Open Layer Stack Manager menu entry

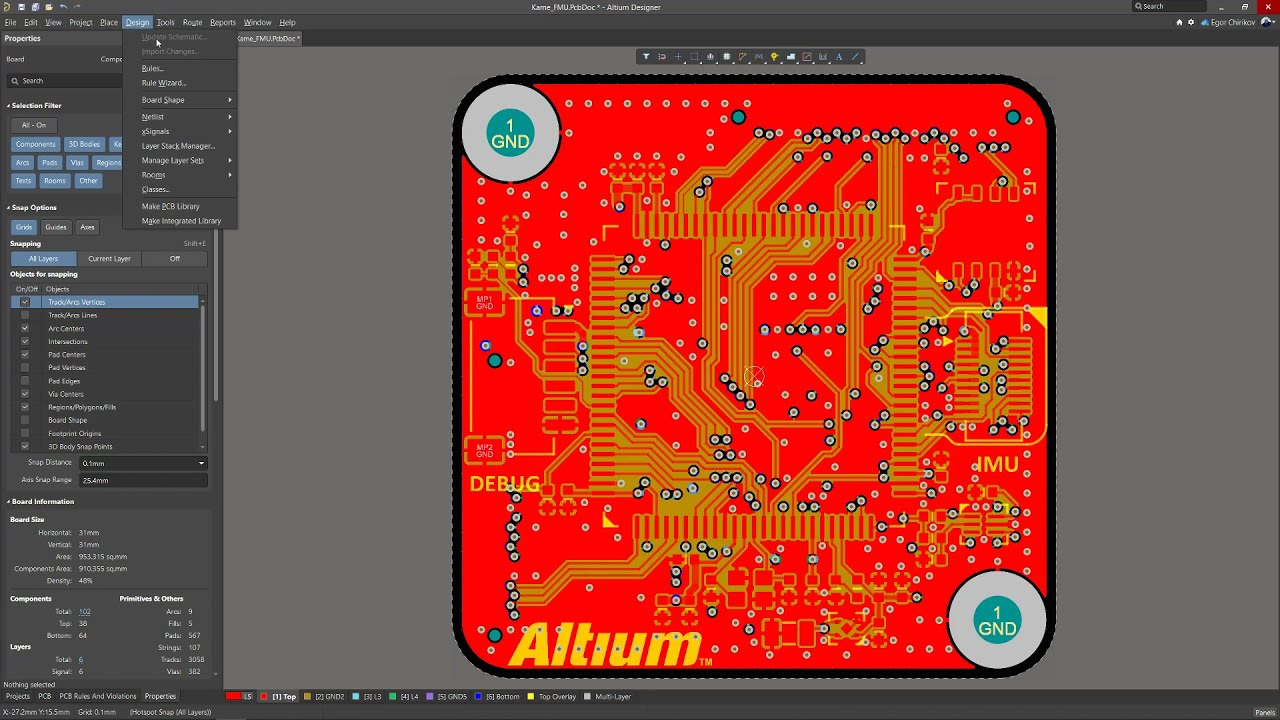180,146
